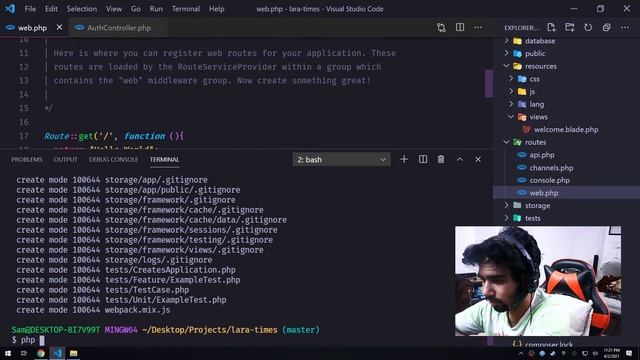Collapse all folders in Explorer
This screenshot has width=640, height=360.
(607, 27)
